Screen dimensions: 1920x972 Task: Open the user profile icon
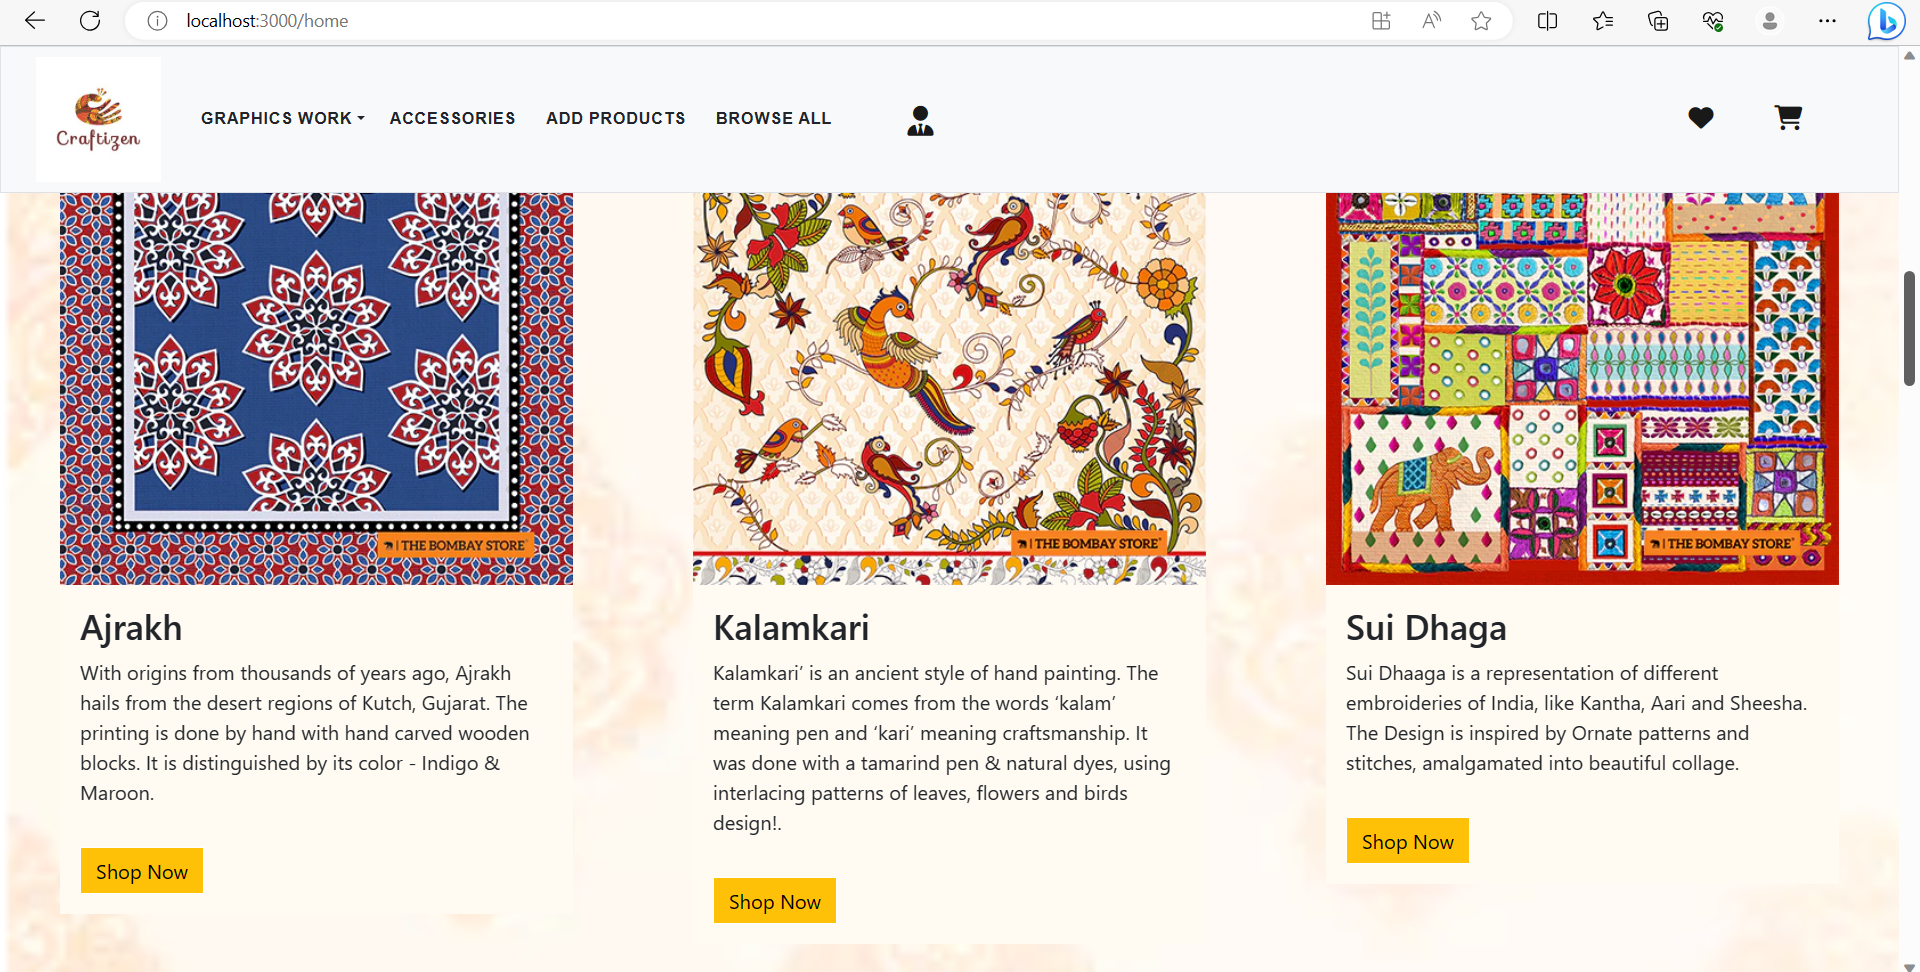[920, 121]
